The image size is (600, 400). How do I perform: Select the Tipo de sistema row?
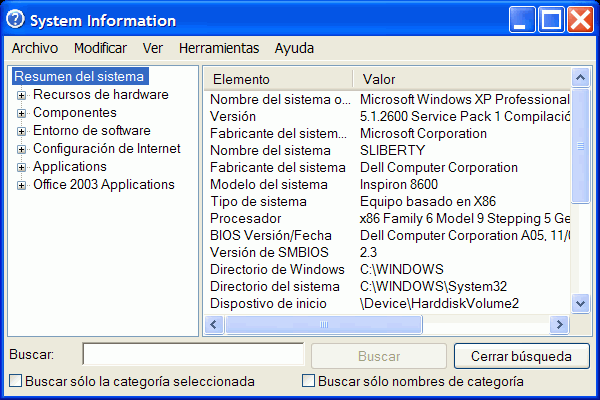point(387,201)
